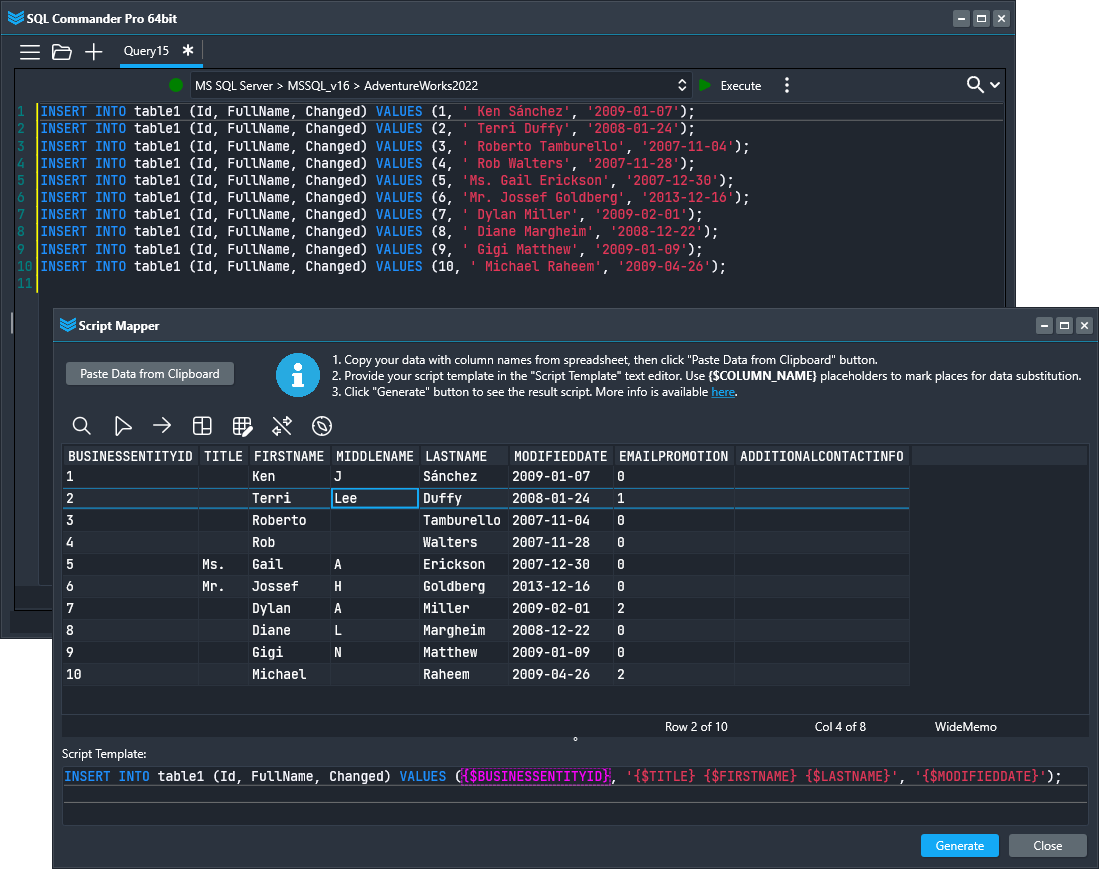The image size is (1100, 880).
Task: Open the kebab menu beside Execute
Action: 787,85
